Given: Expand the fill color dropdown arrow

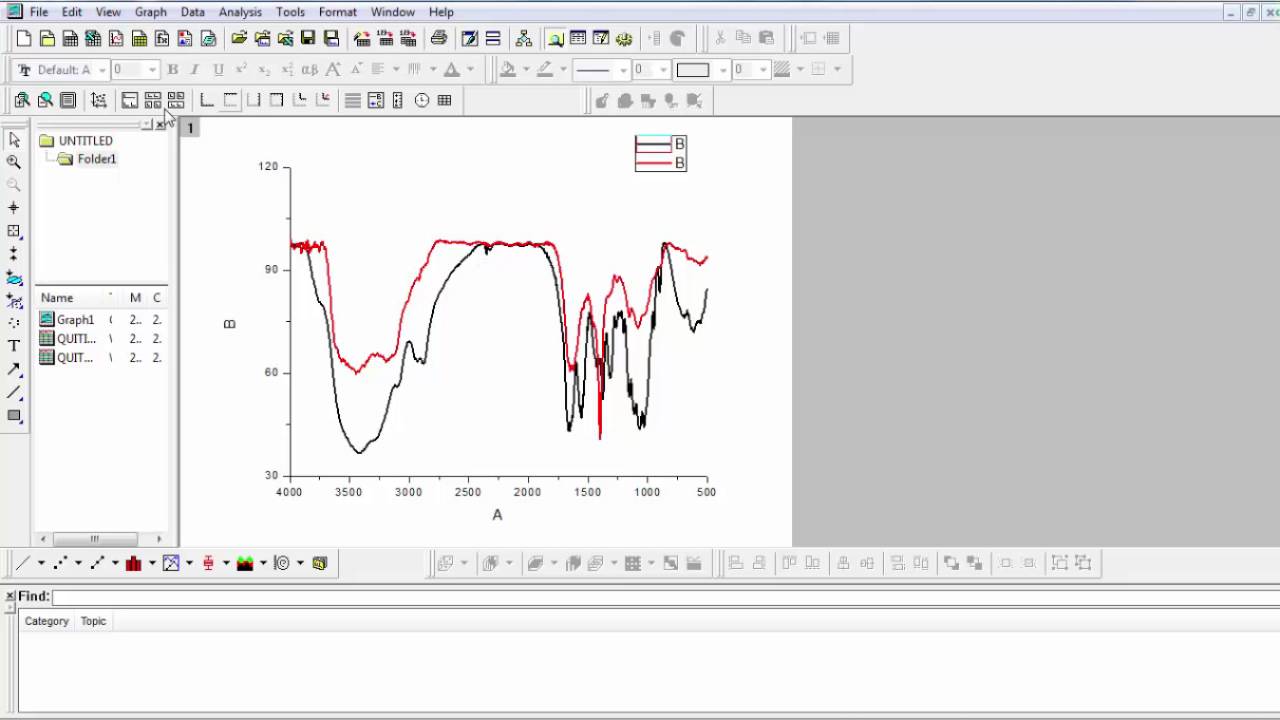Looking at the screenshot, I should coord(526,70).
